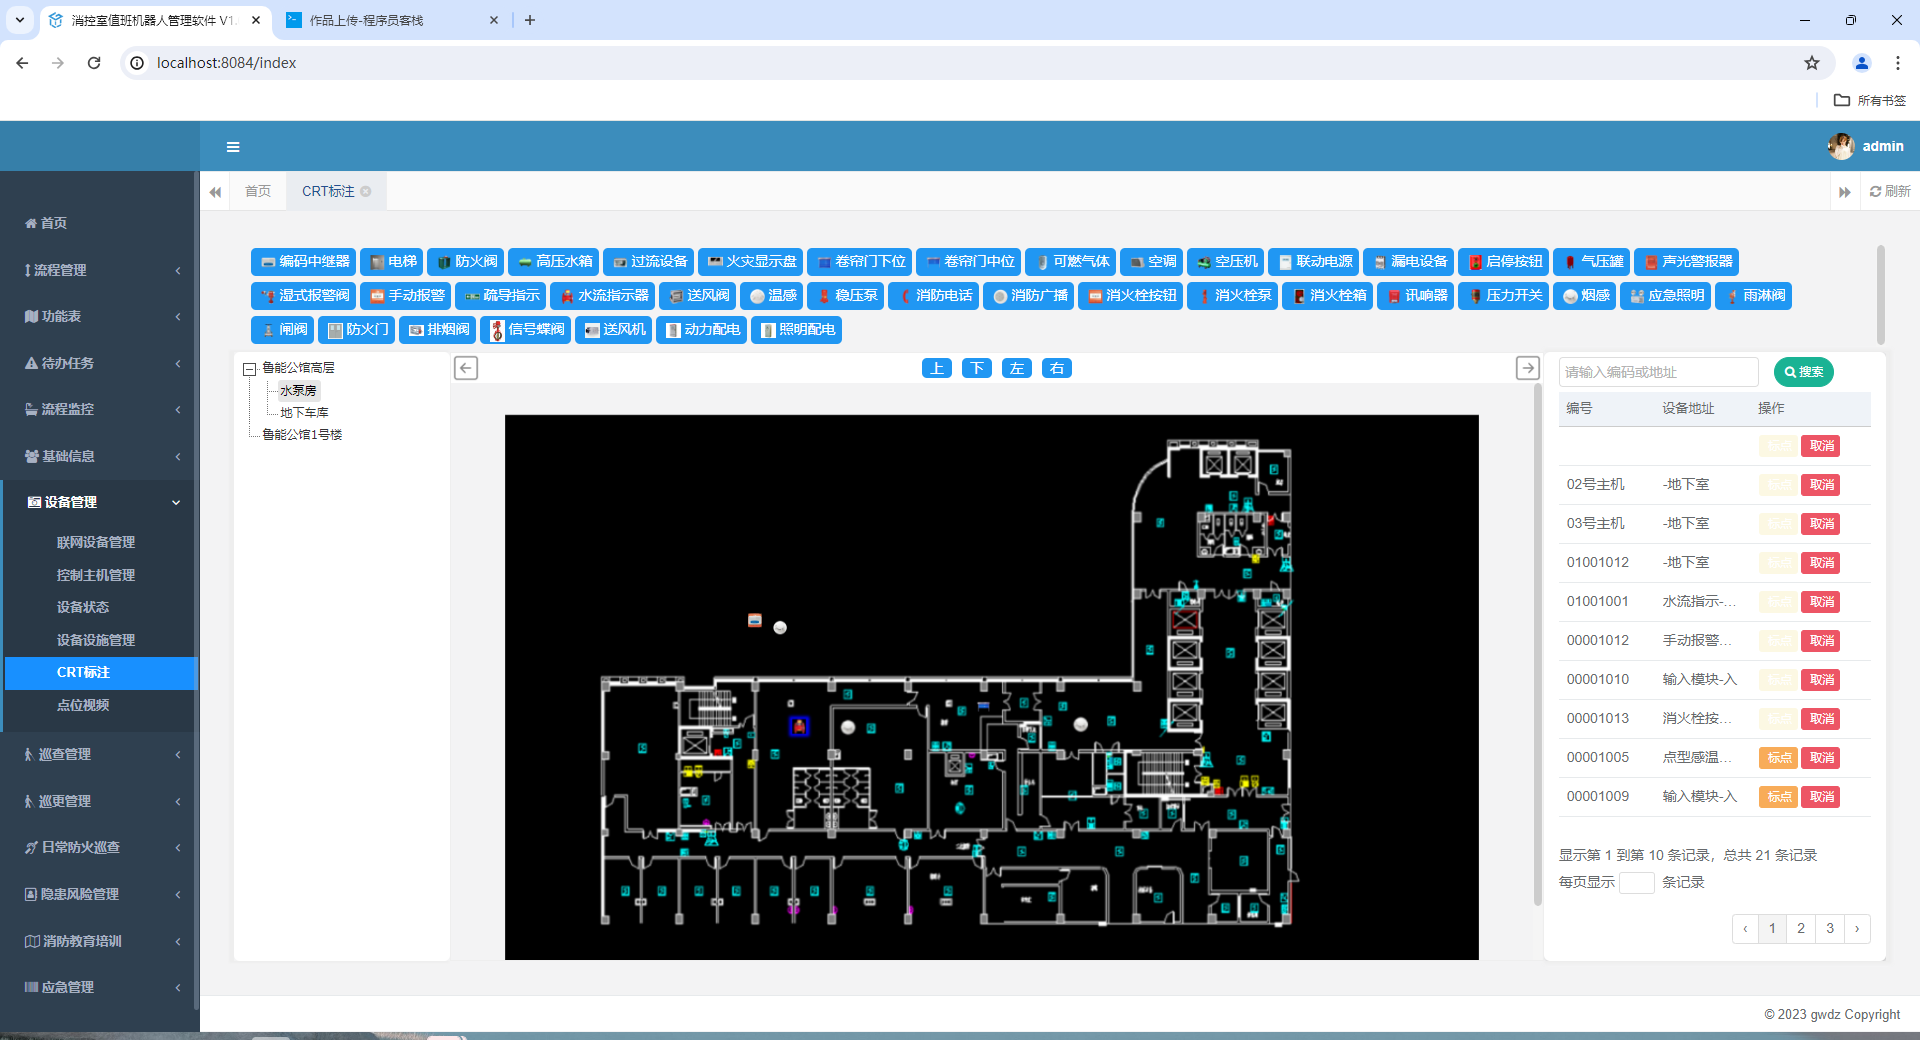Select the 声光警报器 device tool
The width and height of the screenshot is (1920, 1040).
[1686, 261]
